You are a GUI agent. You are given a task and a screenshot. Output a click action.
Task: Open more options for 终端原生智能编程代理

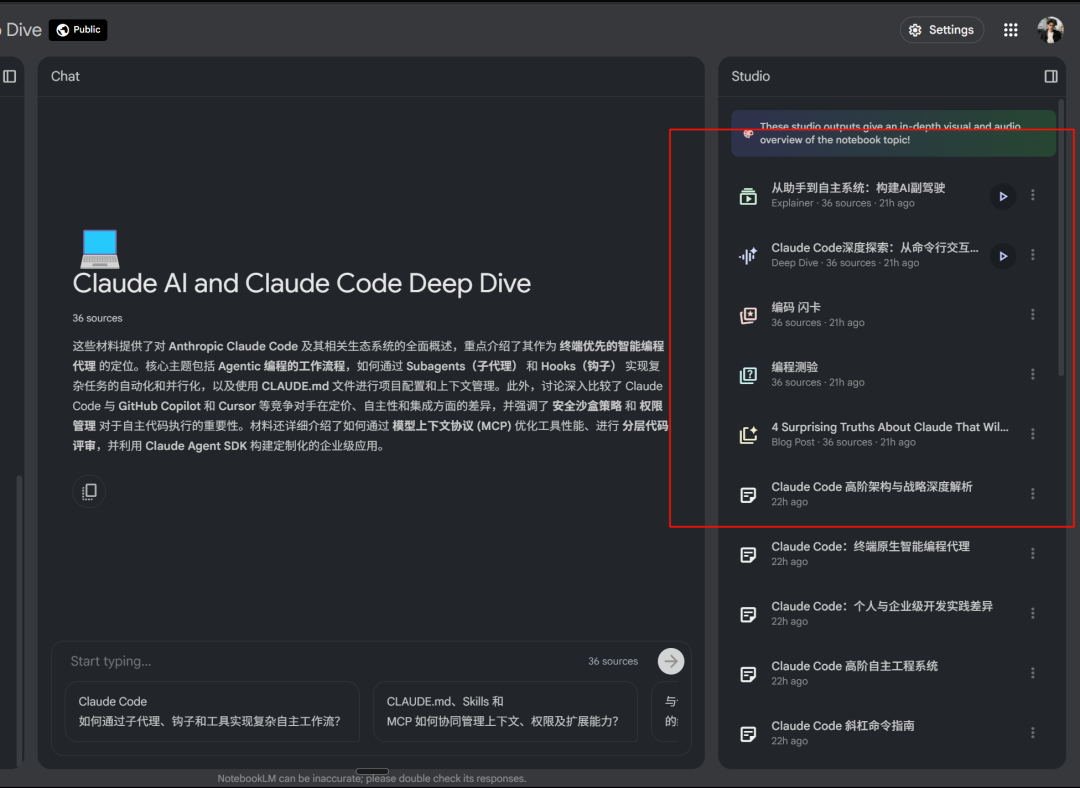click(x=1032, y=554)
